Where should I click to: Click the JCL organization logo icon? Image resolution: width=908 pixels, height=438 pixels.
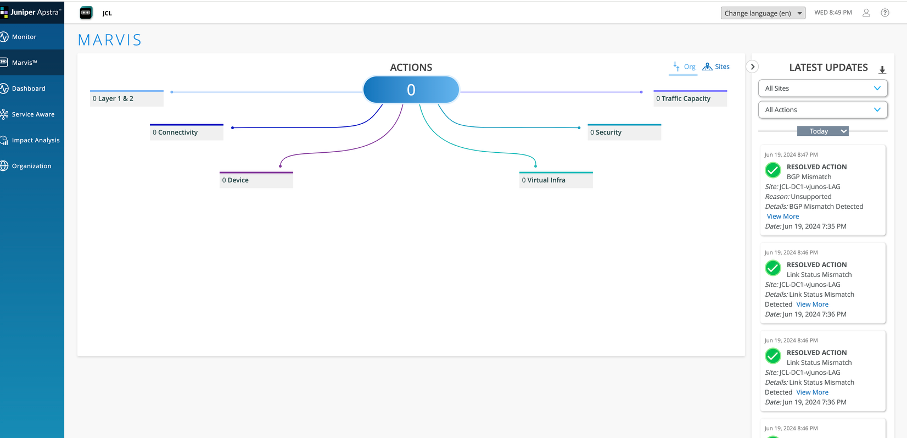(x=86, y=13)
